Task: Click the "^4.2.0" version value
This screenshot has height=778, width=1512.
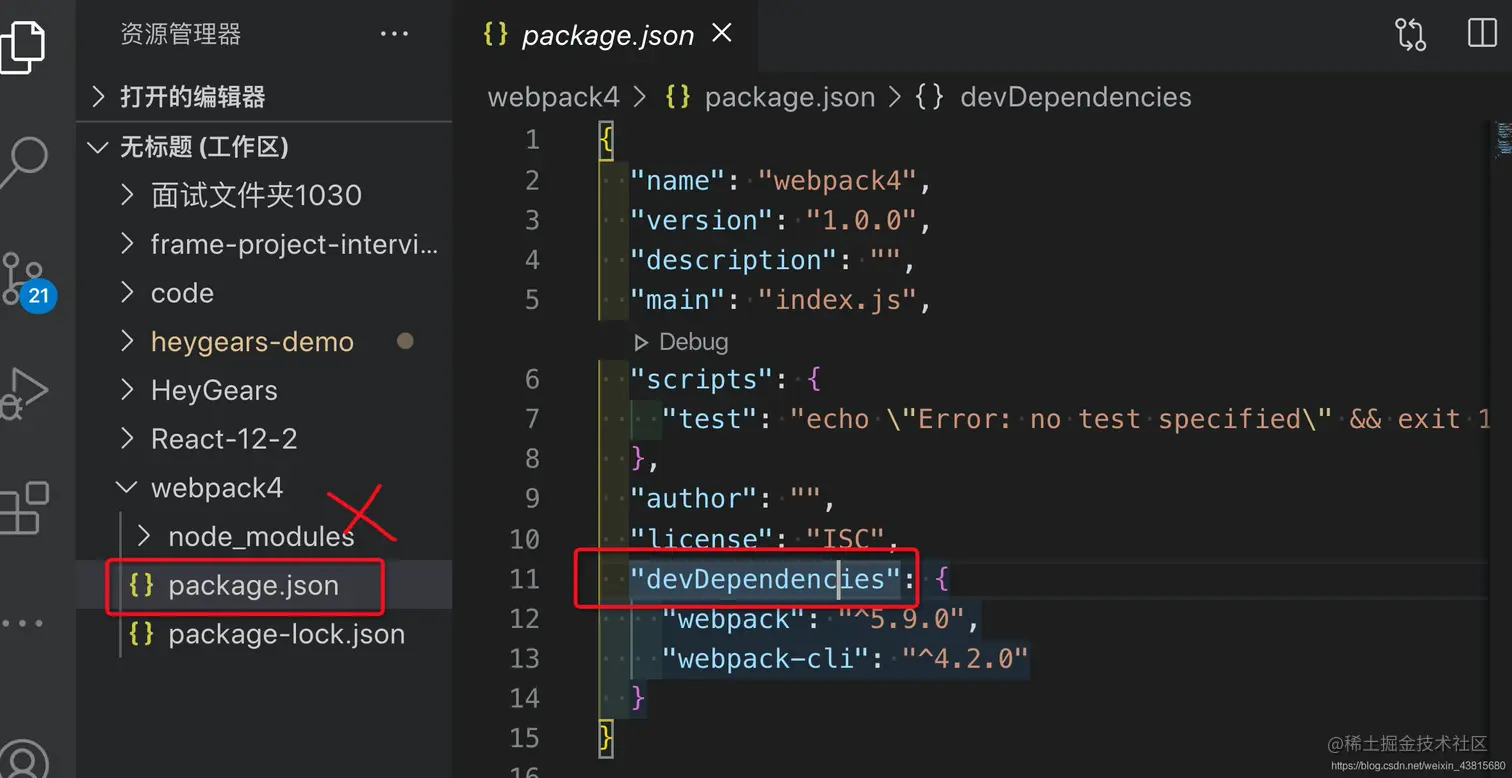Action: pos(965,658)
